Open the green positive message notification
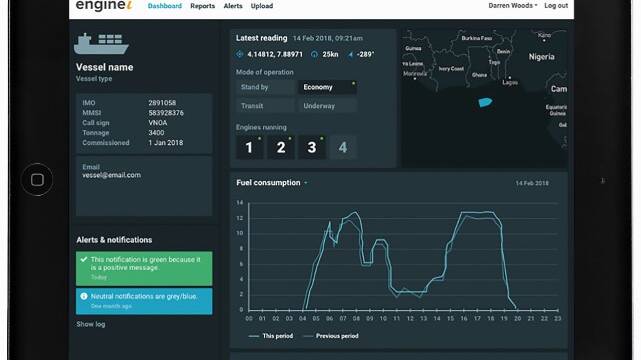The width and height of the screenshot is (641, 360). (x=144, y=268)
